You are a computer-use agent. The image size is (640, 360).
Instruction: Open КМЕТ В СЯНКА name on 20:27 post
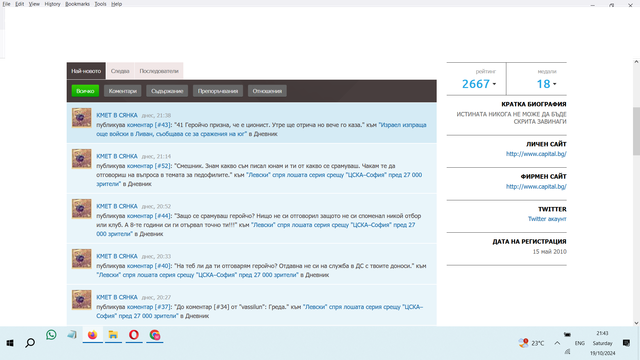pos(117,297)
